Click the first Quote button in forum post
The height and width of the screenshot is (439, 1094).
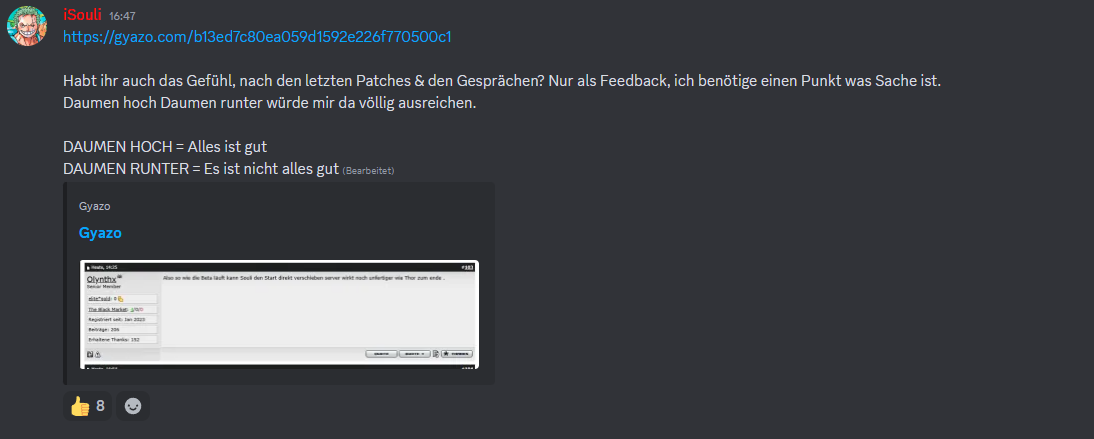click(x=381, y=354)
